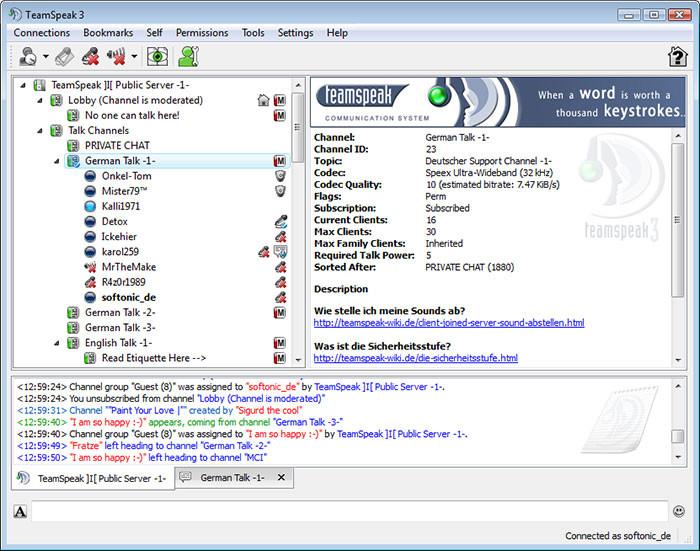
Task: Click the channel tree vertical scrollbar
Action: [298, 221]
